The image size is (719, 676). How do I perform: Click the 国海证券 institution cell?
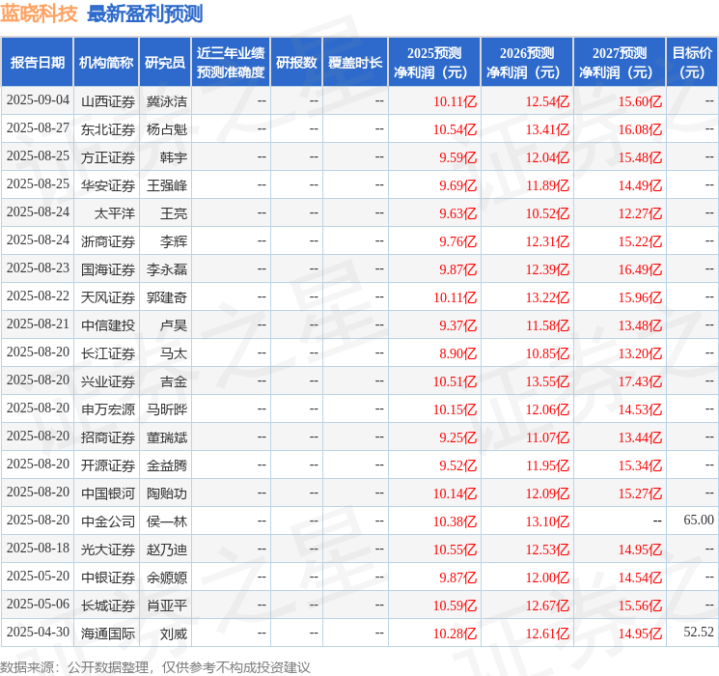pyautogui.click(x=108, y=270)
